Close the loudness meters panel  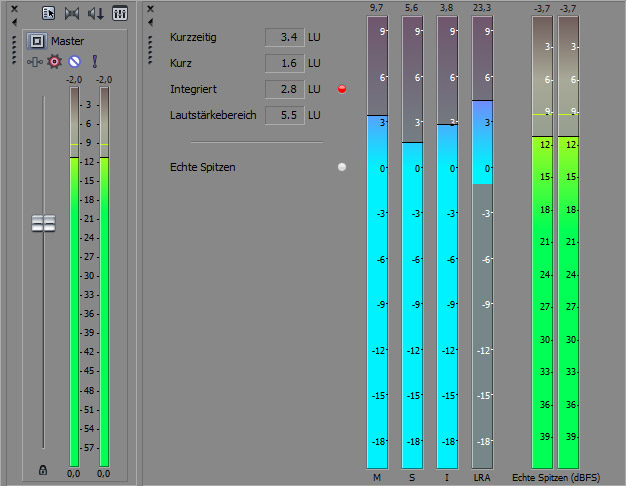point(149,8)
